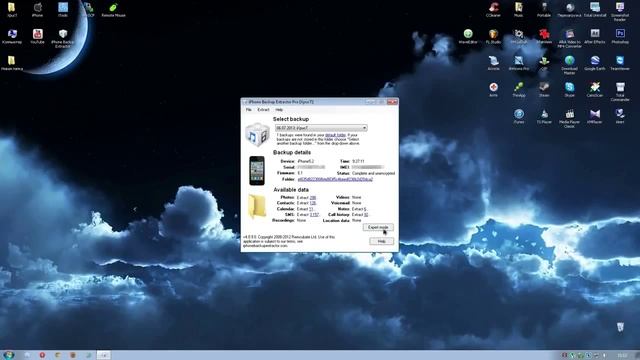The image size is (640, 360).
Task: Launch Photoshop desktop icon
Action: pos(620,36)
